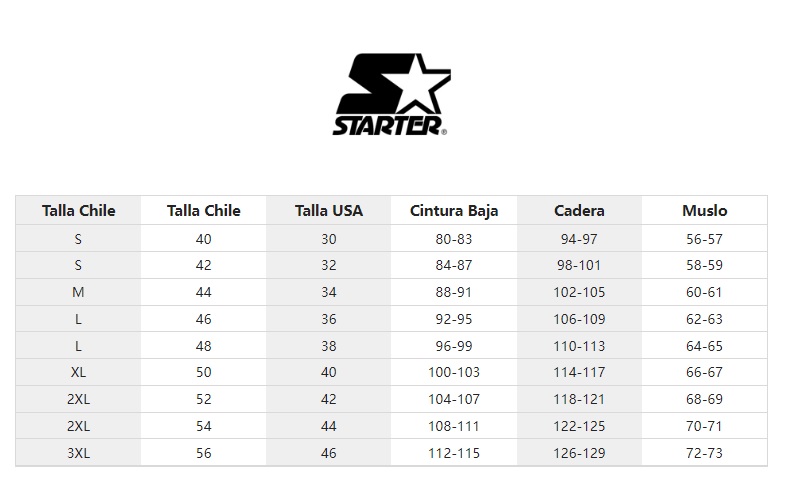Click the 102-105 hip value
The image size is (786, 478).
click(x=579, y=292)
